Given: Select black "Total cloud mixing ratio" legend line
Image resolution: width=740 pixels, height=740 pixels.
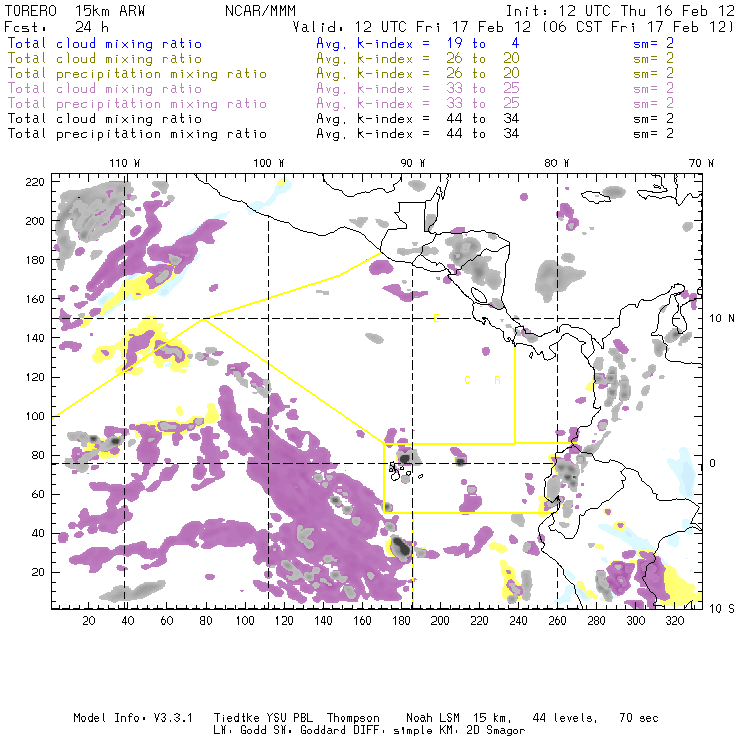Looking at the screenshot, I should point(105,118).
